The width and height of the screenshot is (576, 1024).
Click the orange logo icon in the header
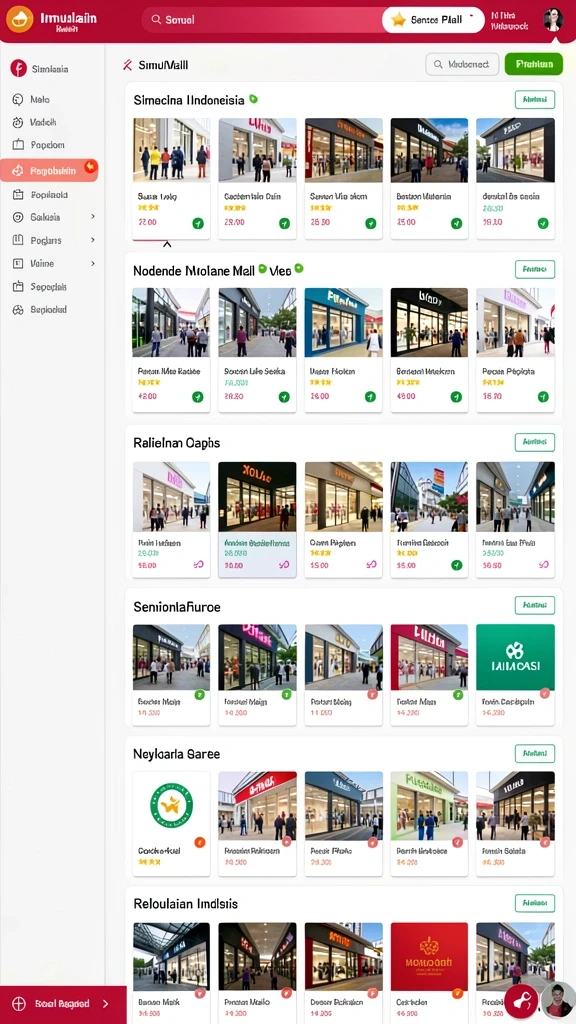19,19
